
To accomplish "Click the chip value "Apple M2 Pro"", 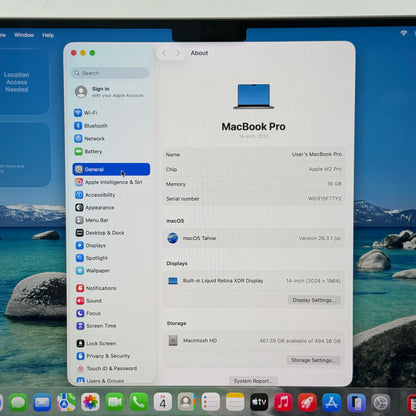I will 325,169.
